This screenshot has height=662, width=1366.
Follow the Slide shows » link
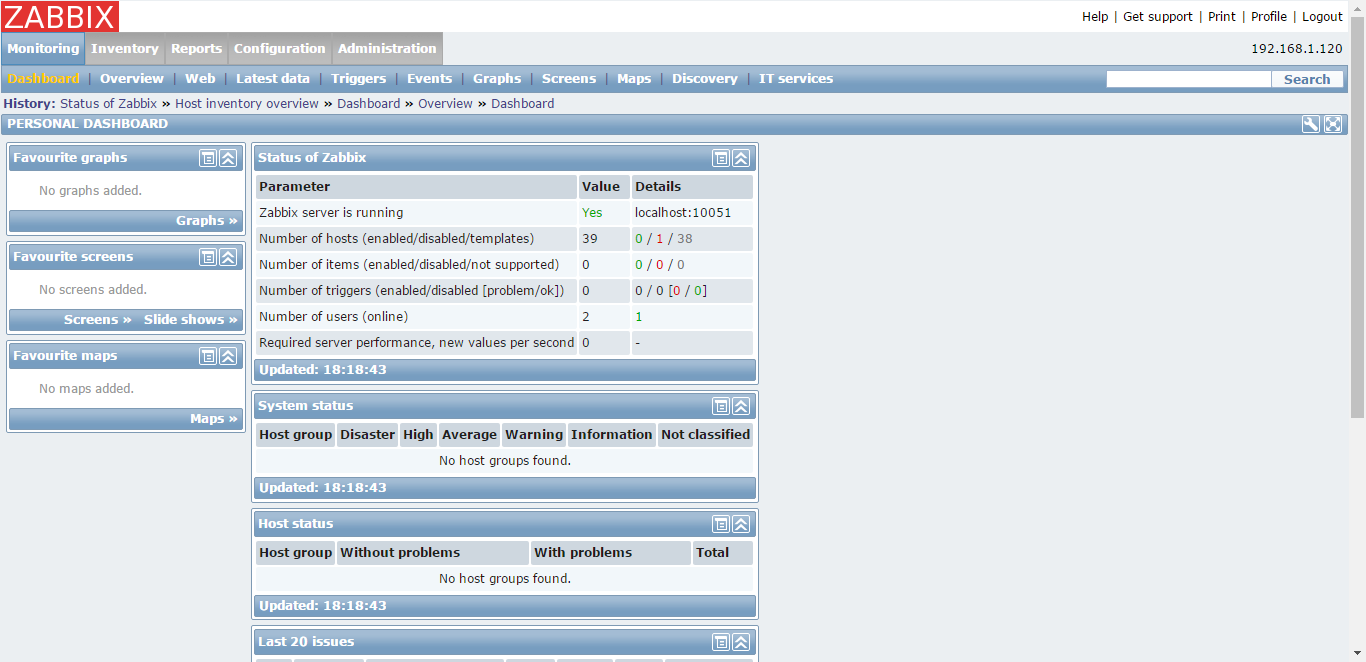pos(191,320)
